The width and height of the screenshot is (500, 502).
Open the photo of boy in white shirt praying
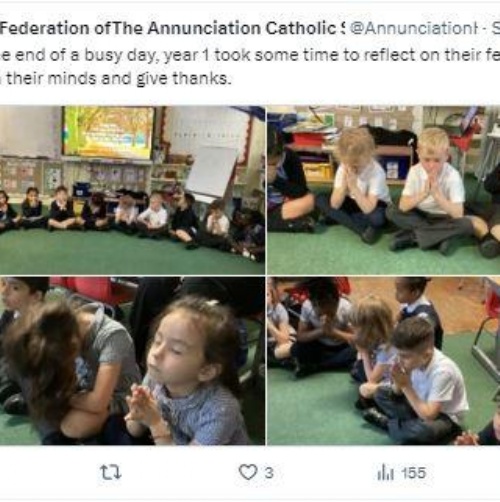pyautogui.click(x=384, y=361)
